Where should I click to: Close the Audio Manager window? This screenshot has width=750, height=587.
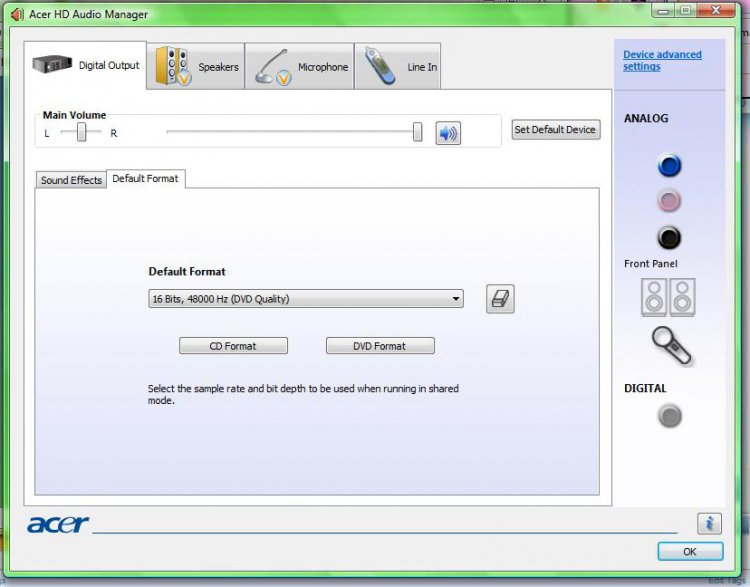(x=716, y=10)
